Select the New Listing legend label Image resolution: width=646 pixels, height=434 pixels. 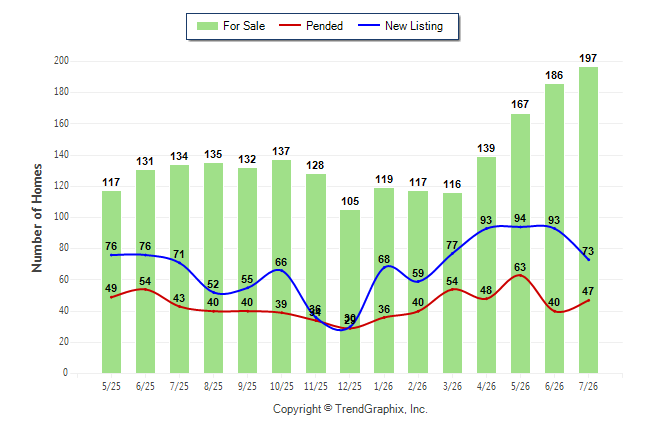[x=414, y=26]
